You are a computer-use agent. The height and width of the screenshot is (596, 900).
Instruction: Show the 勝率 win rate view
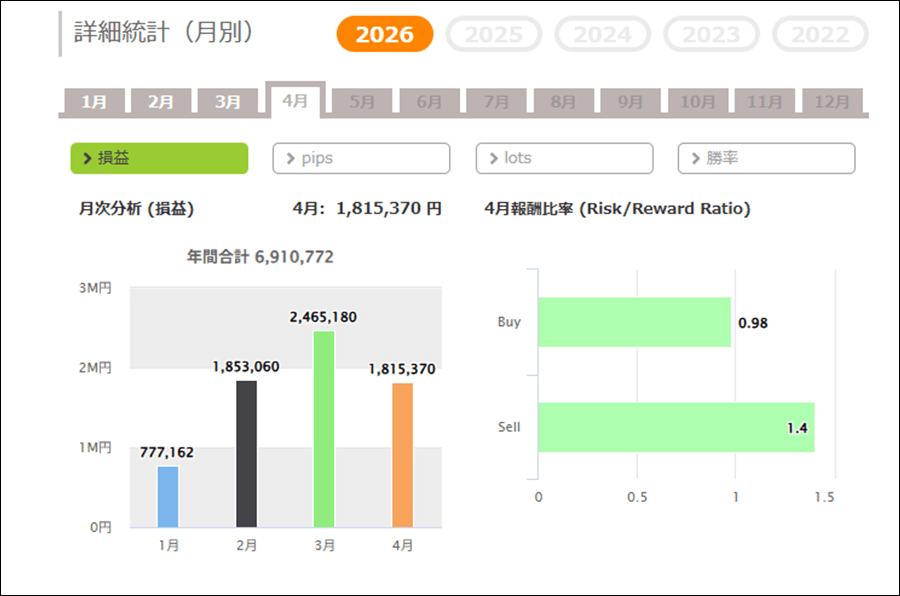tap(766, 158)
